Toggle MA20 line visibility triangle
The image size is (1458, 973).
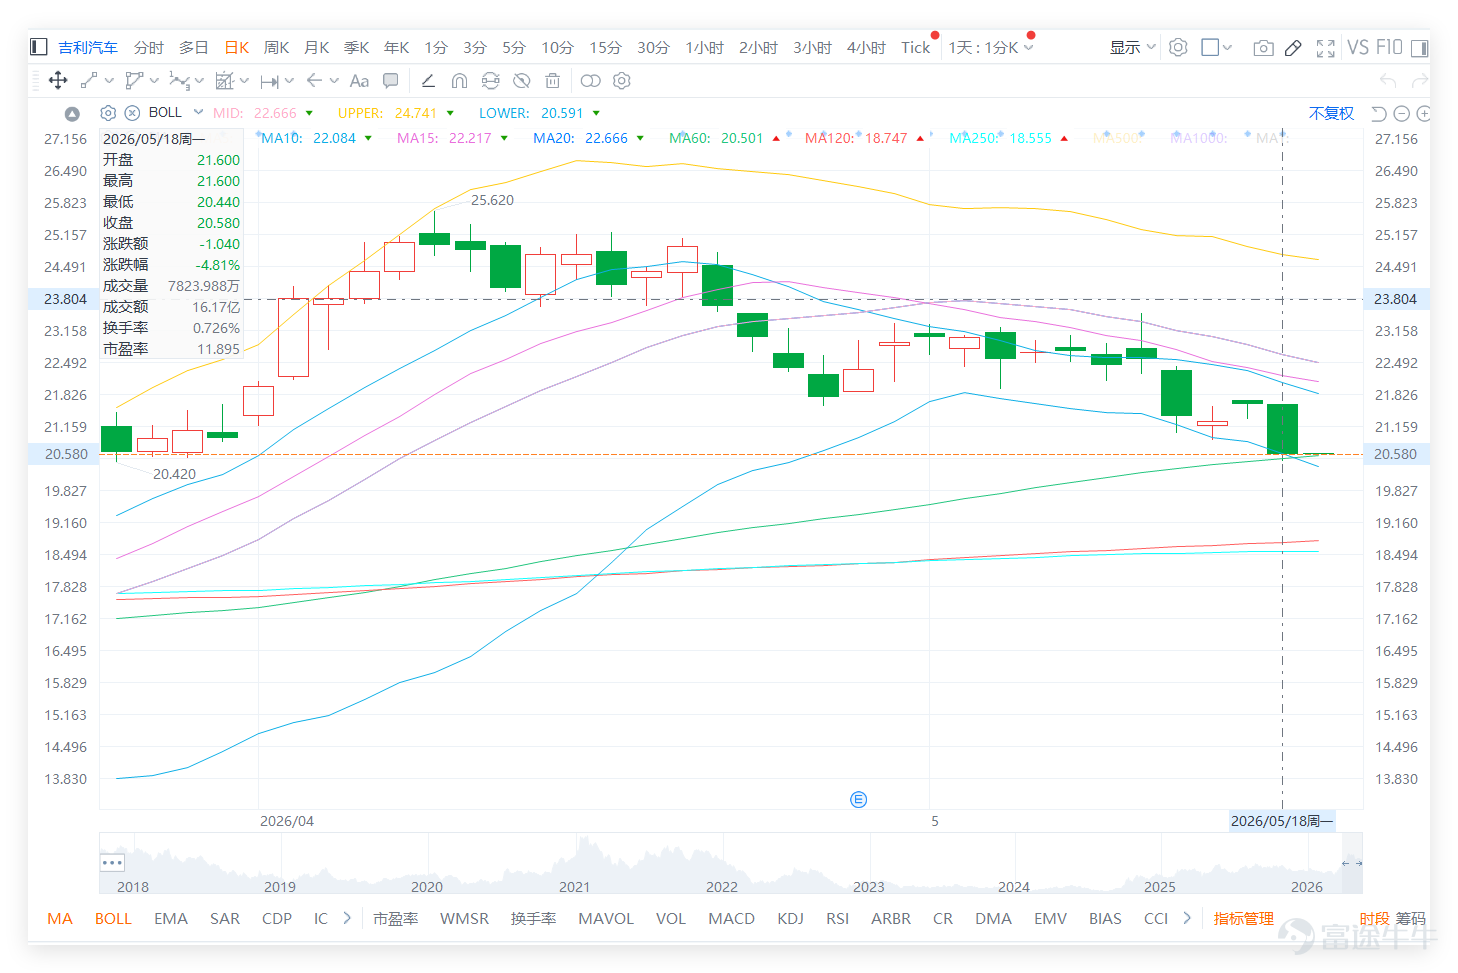coord(640,139)
